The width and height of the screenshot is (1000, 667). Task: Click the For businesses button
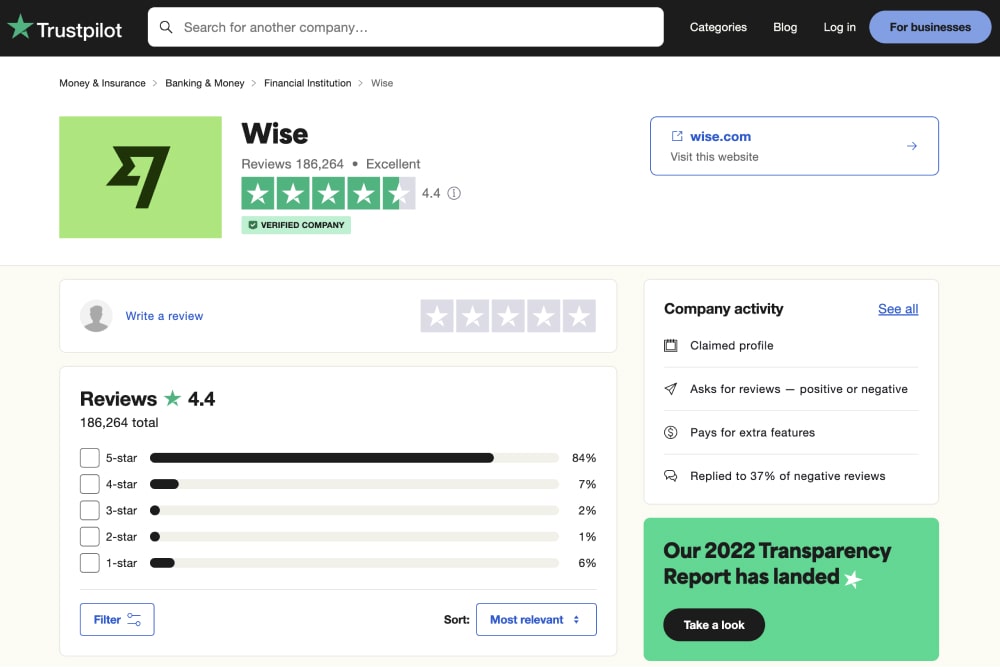[930, 27]
